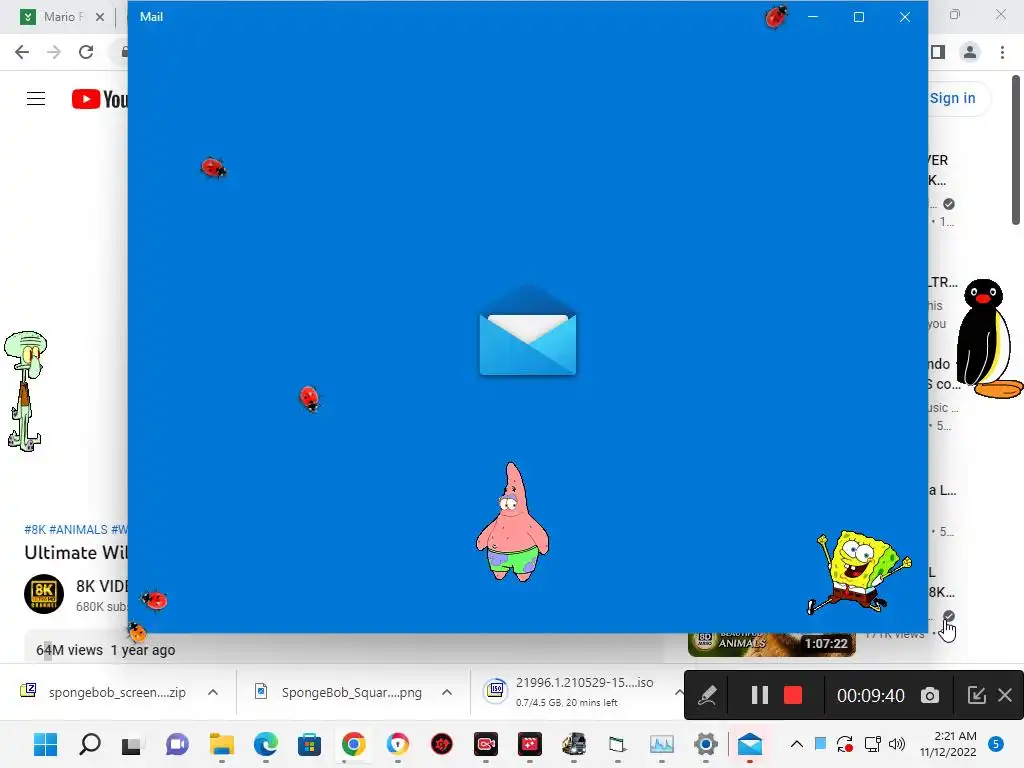The height and width of the screenshot is (768, 1024).
Task: Show the hidden system tray icons
Action: (x=797, y=744)
